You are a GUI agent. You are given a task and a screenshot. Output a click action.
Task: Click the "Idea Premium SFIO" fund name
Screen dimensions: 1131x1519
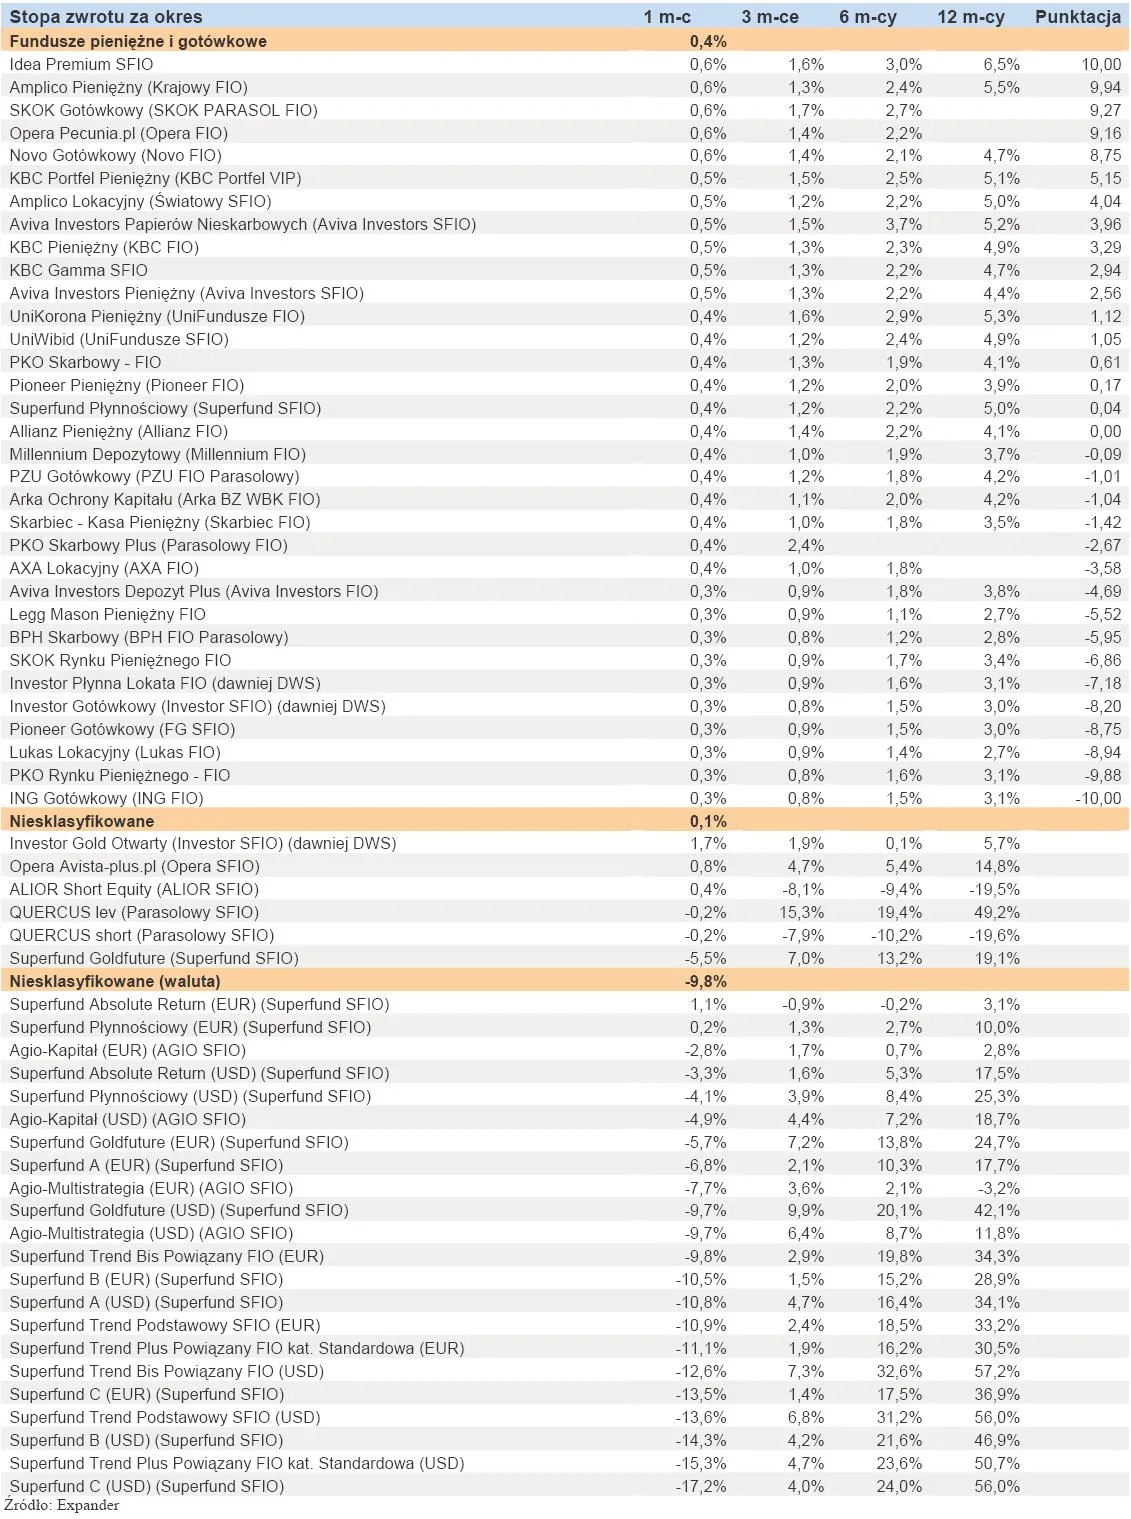(82, 64)
